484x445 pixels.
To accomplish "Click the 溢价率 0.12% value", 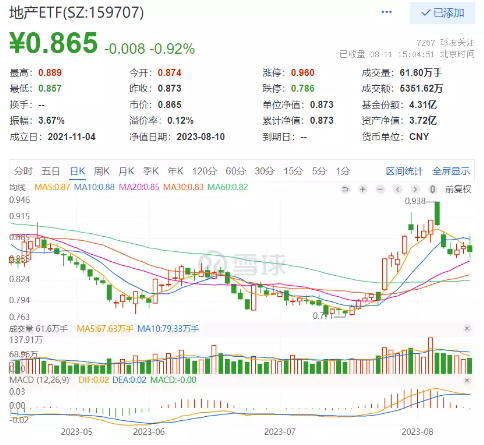I will click(180, 121).
